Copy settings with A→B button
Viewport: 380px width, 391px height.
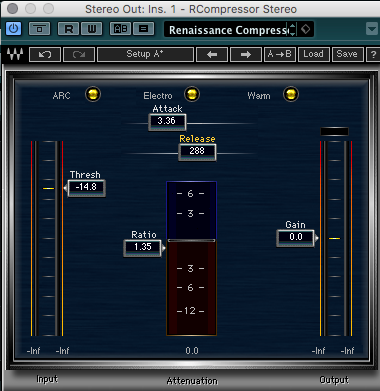point(280,54)
